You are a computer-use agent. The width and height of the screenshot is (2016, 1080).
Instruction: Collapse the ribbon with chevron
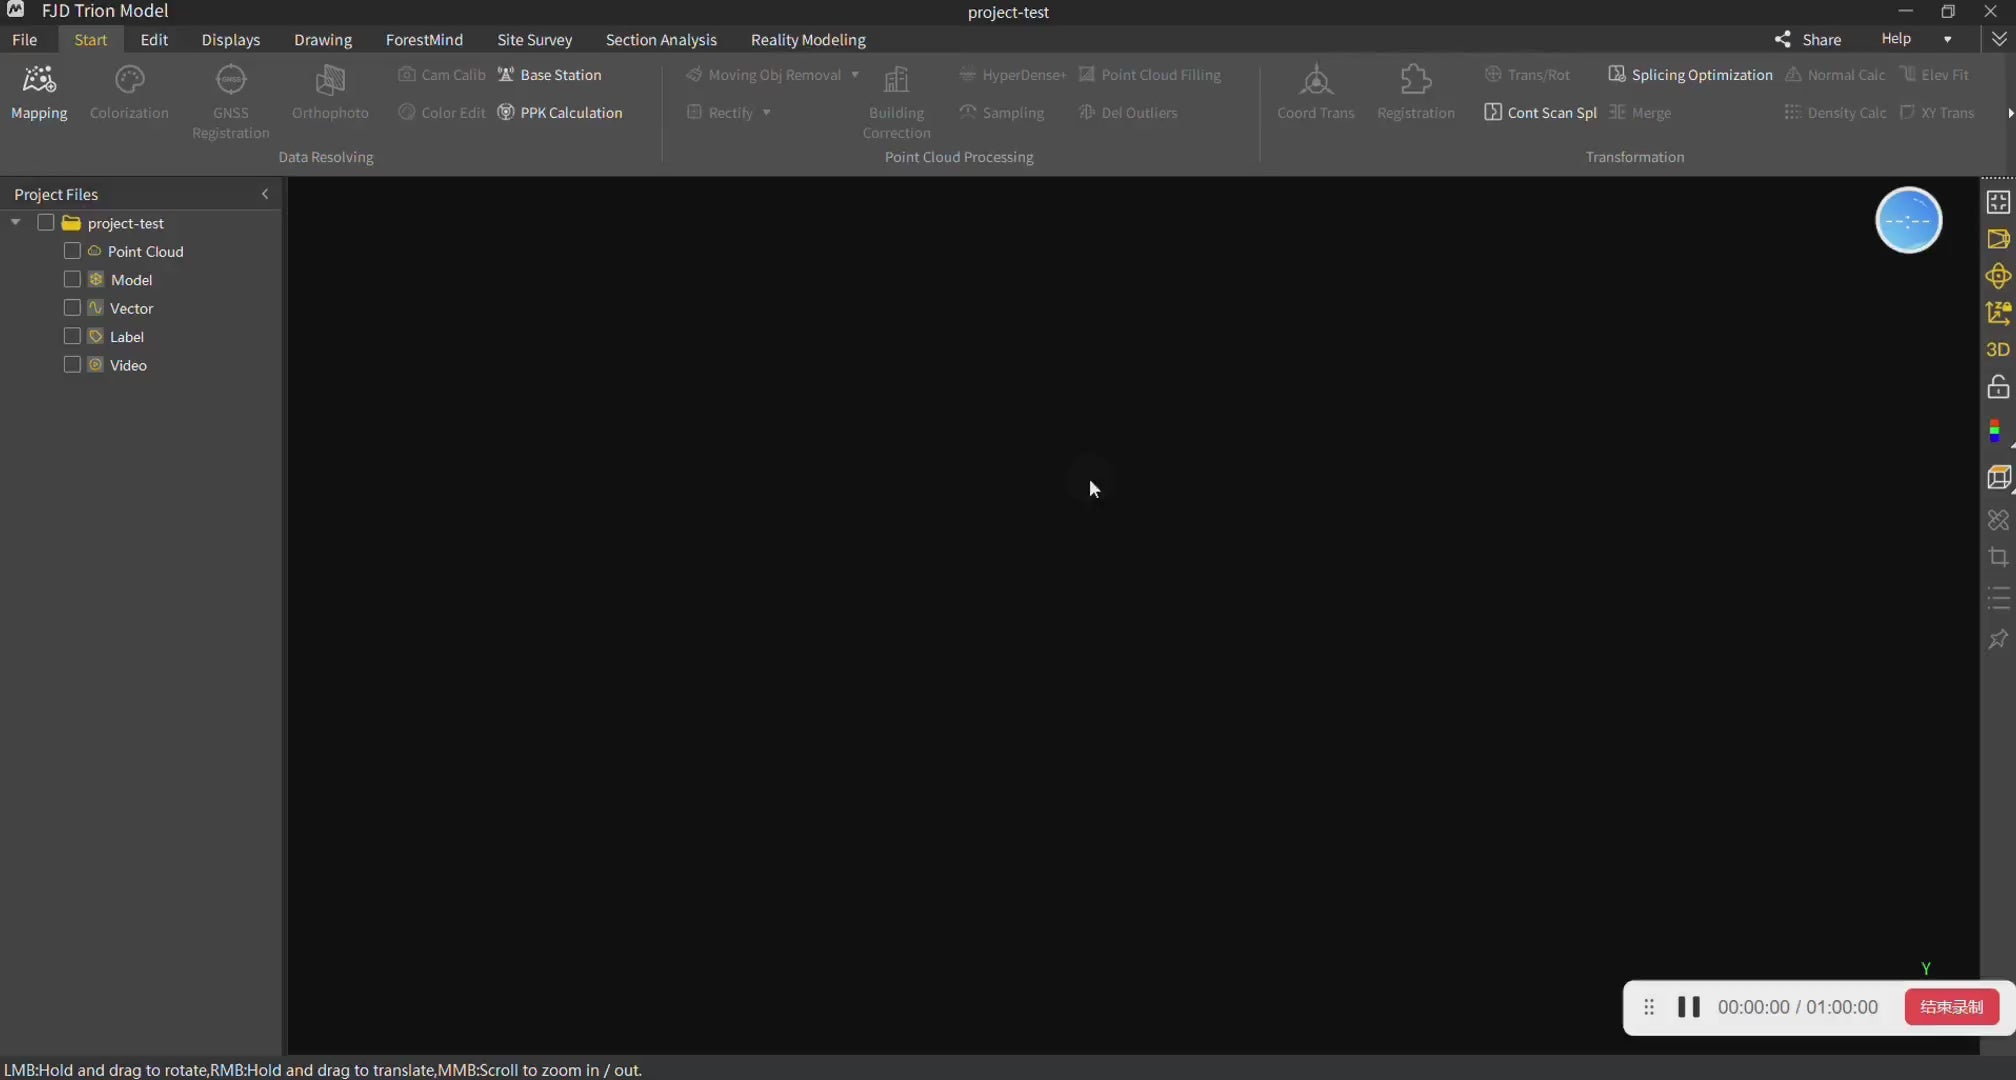pos(1998,40)
